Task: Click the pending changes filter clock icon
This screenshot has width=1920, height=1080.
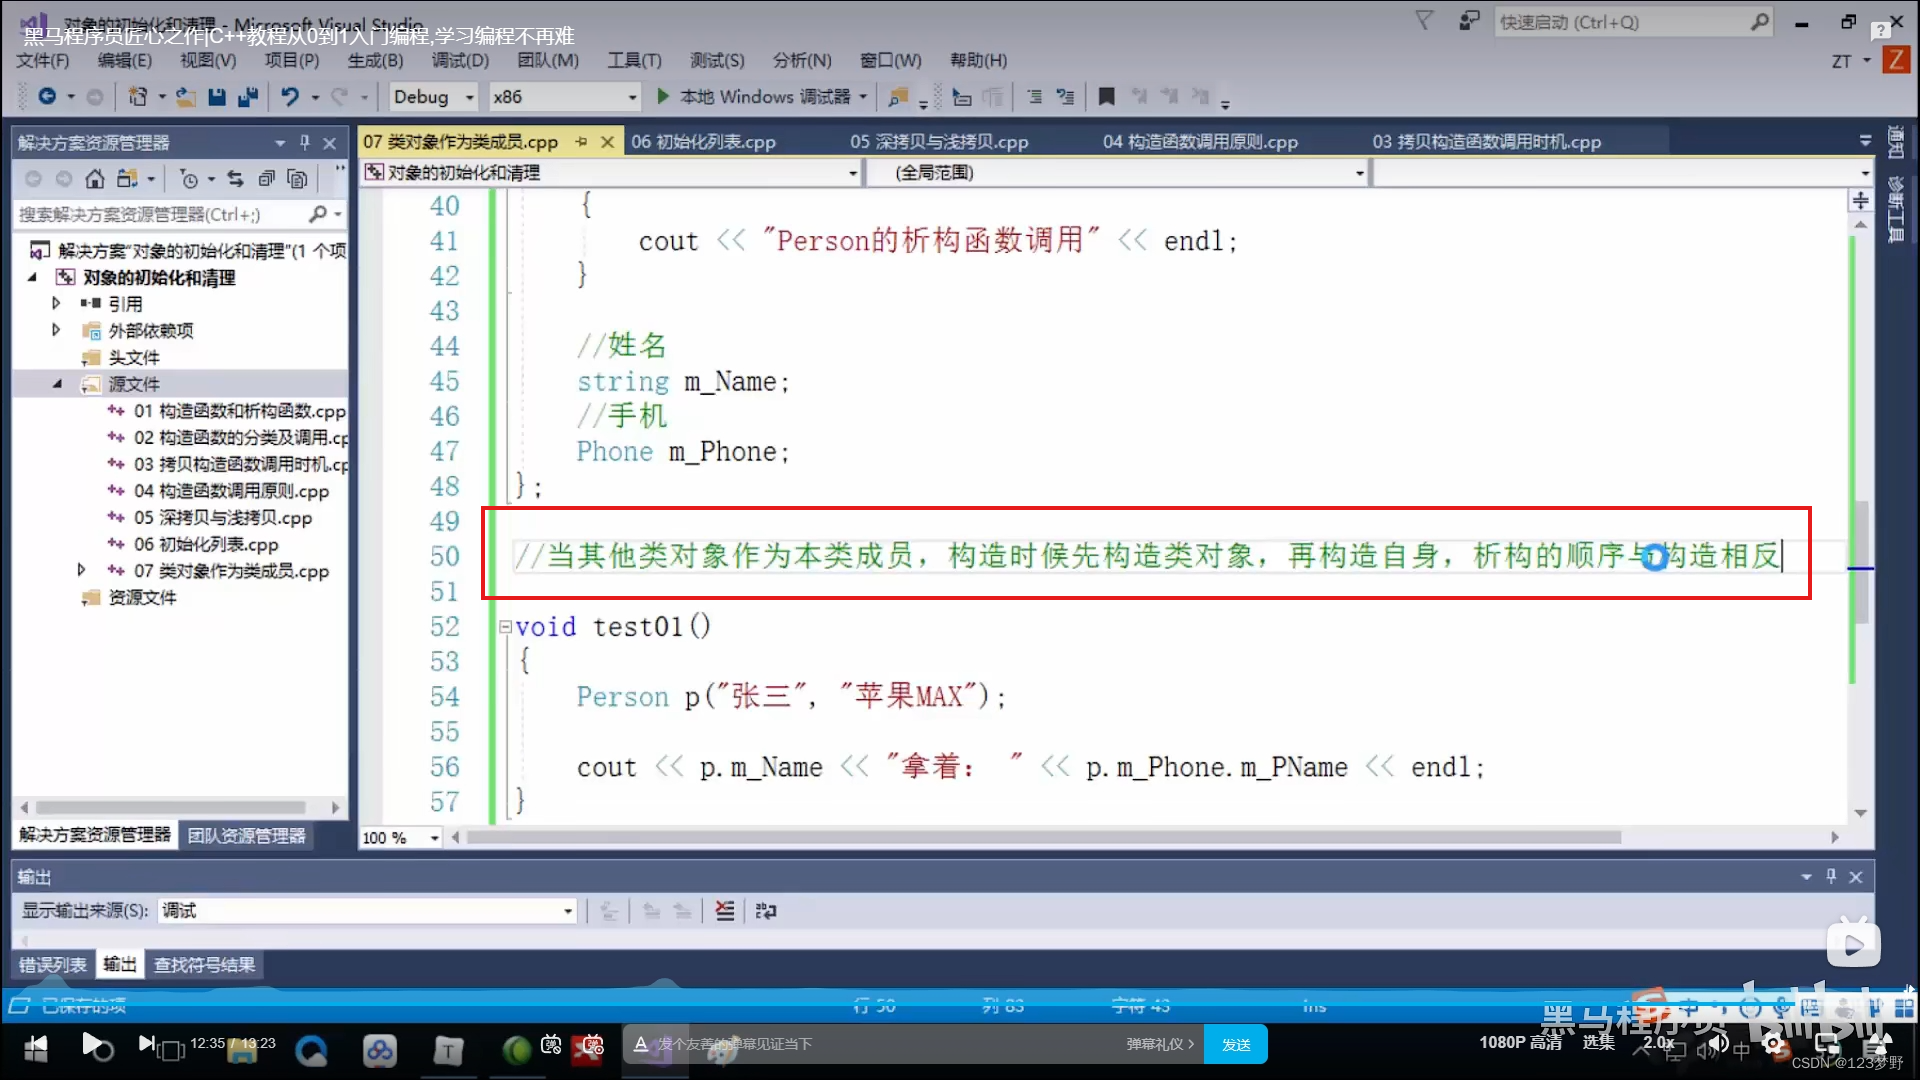Action: (x=189, y=179)
